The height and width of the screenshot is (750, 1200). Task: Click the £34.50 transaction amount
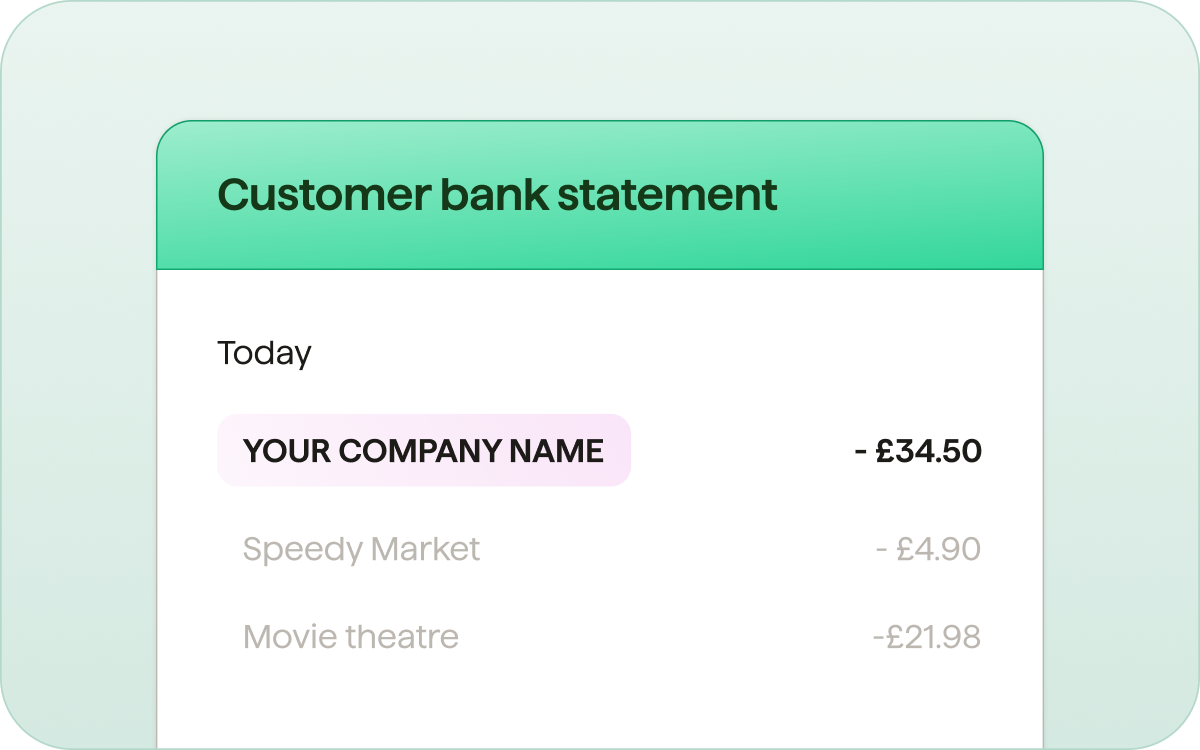pos(928,451)
